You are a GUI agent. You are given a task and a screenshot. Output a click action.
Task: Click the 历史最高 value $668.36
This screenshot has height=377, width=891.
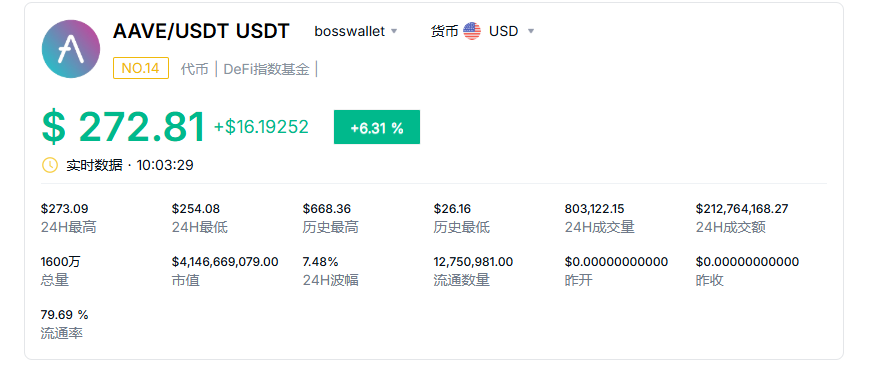tap(327, 209)
